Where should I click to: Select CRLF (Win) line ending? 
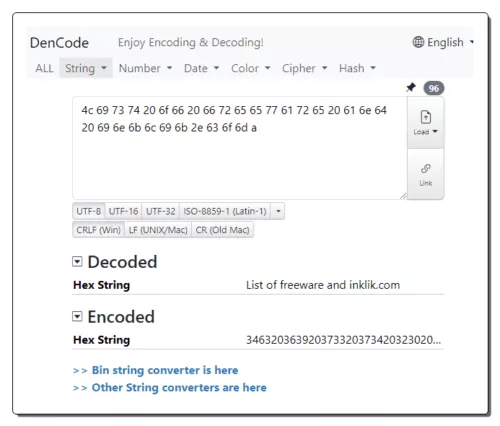tap(99, 230)
